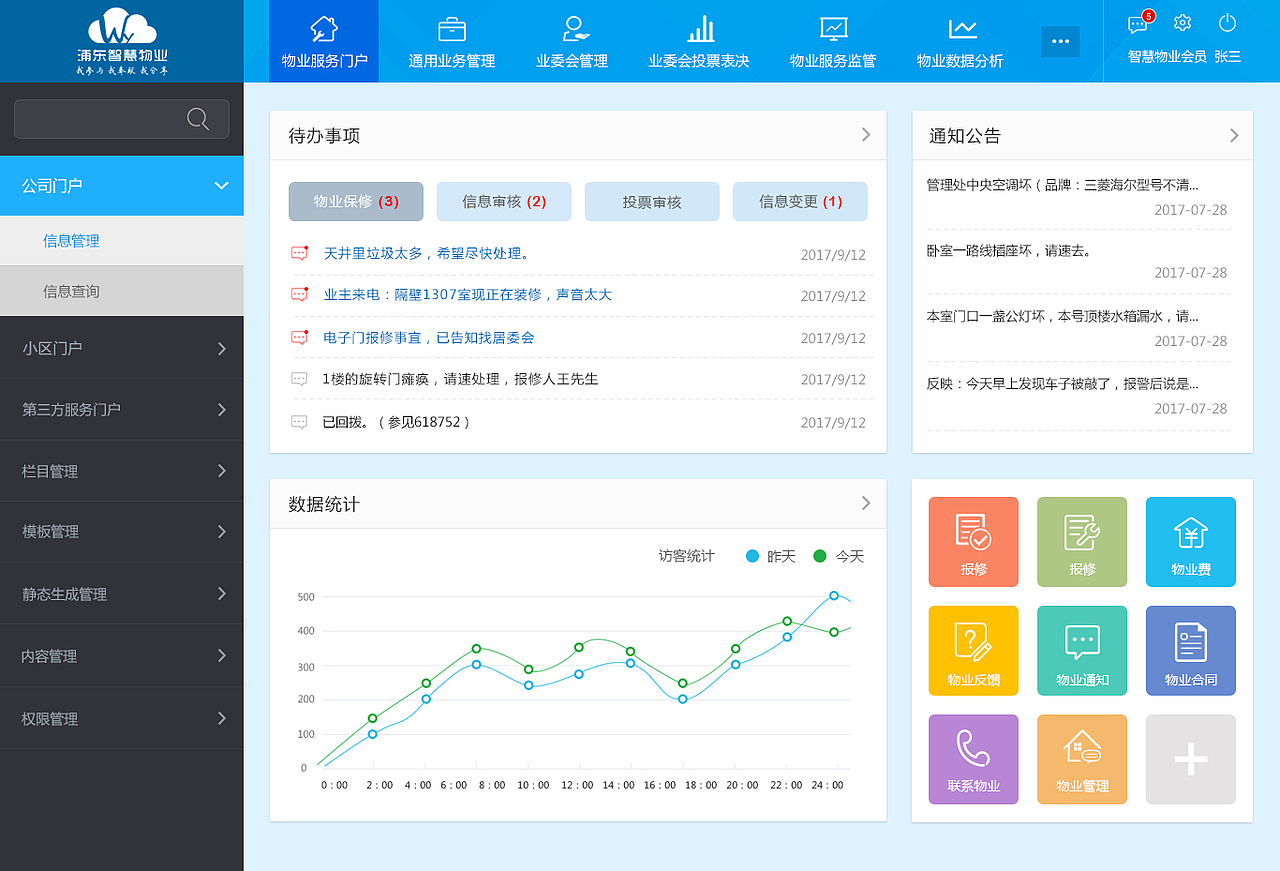Open the 物业费 tile icon

[1190, 541]
